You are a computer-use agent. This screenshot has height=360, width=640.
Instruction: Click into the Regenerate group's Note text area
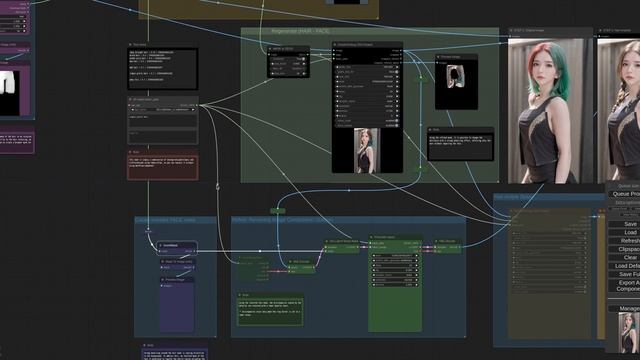tap(460, 146)
